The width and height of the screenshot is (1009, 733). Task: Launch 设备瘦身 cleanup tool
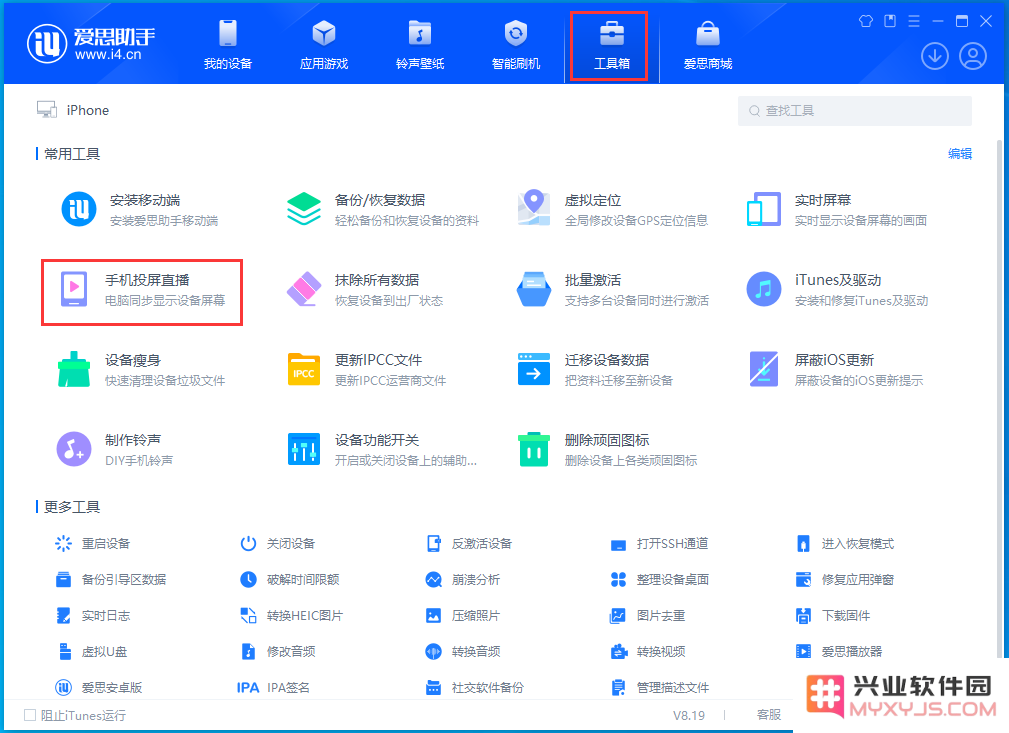(x=142, y=369)
